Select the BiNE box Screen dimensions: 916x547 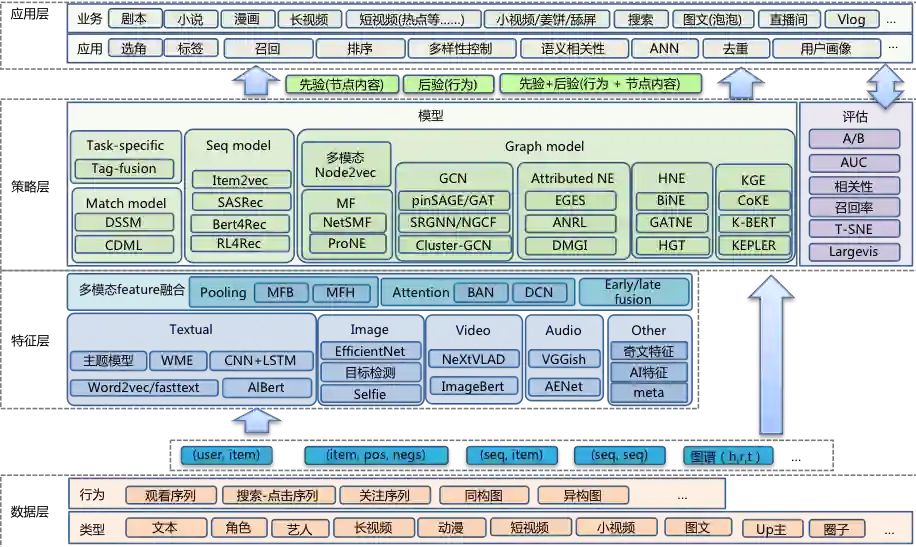(x=671, y=201)
